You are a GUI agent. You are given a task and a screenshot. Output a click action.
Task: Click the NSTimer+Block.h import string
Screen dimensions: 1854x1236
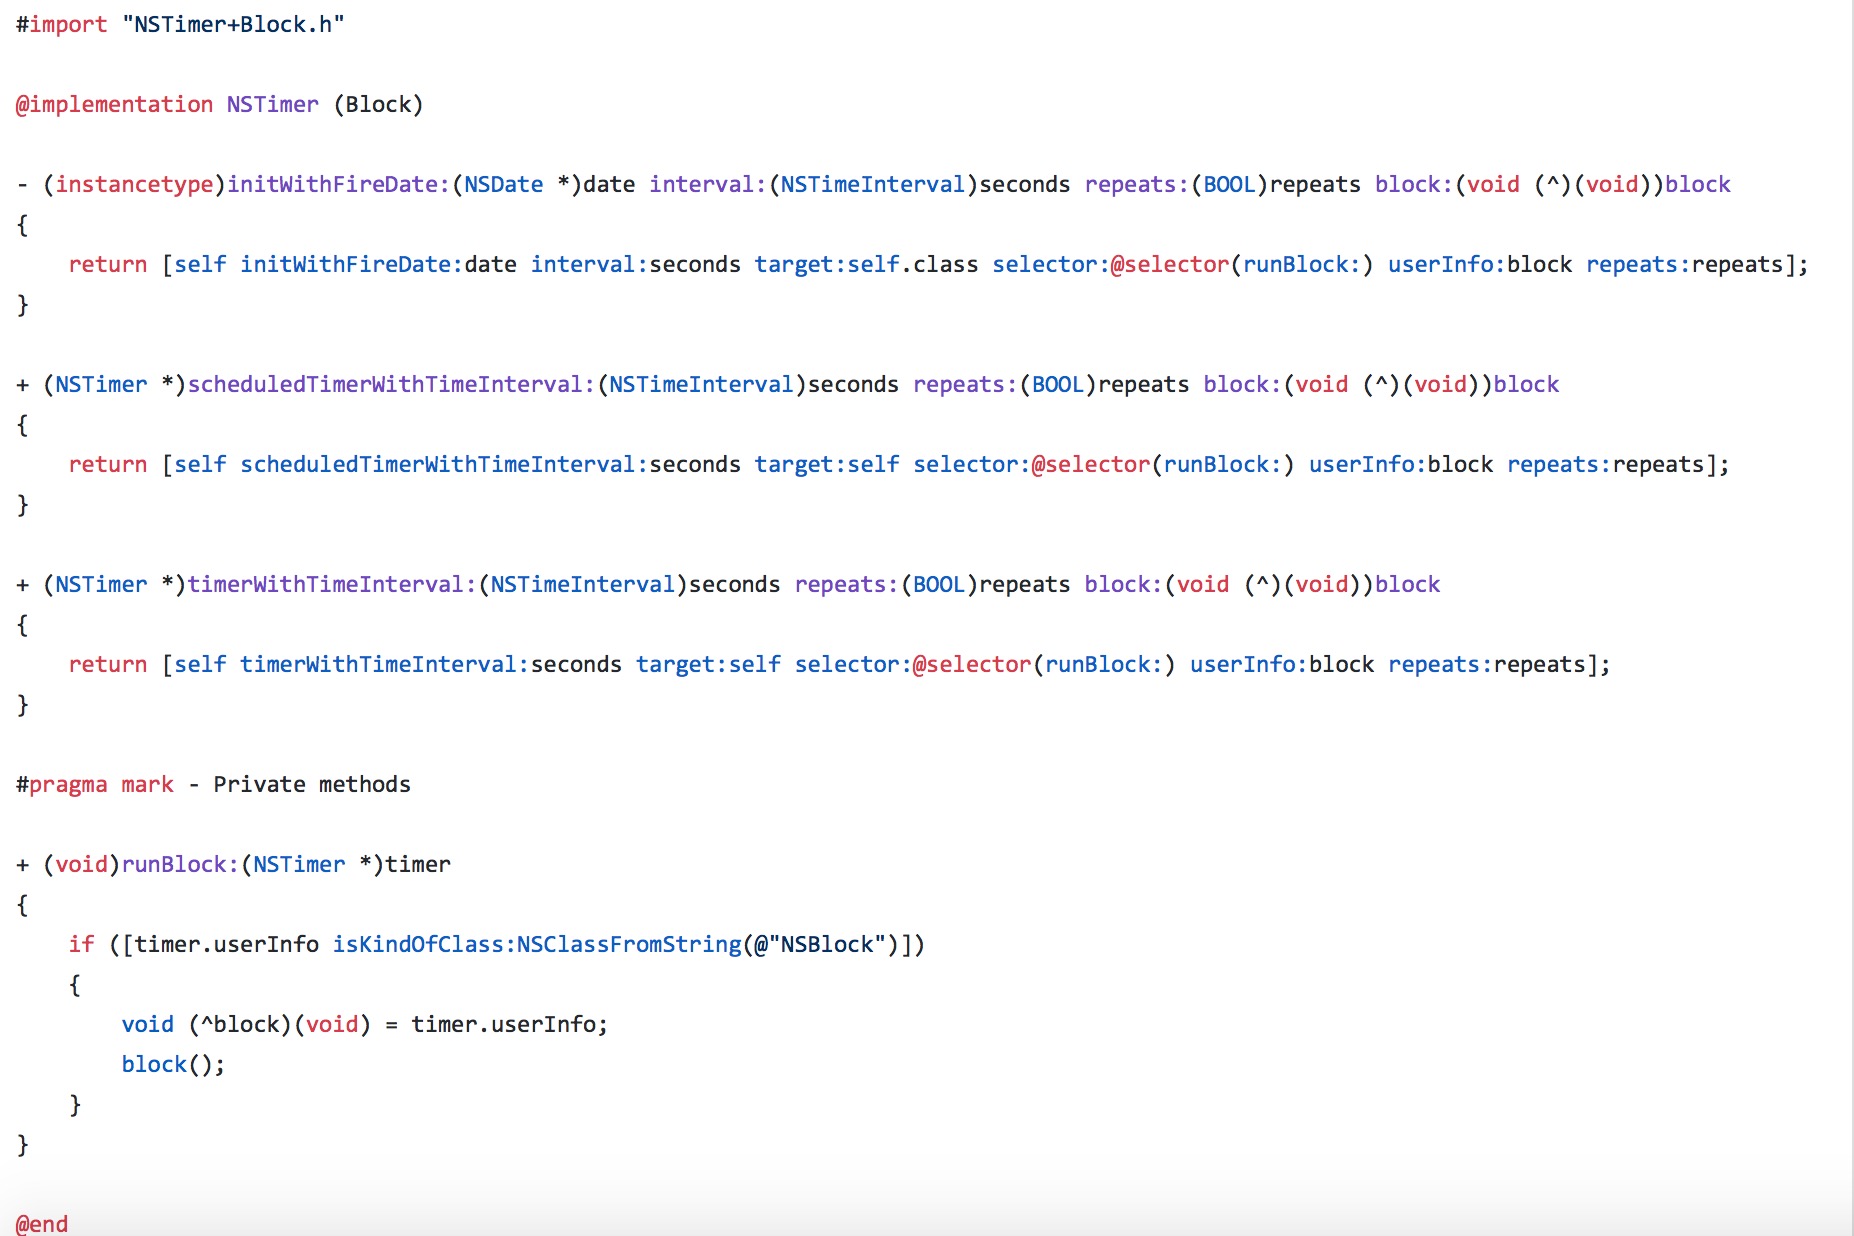(x=233, y=25)
